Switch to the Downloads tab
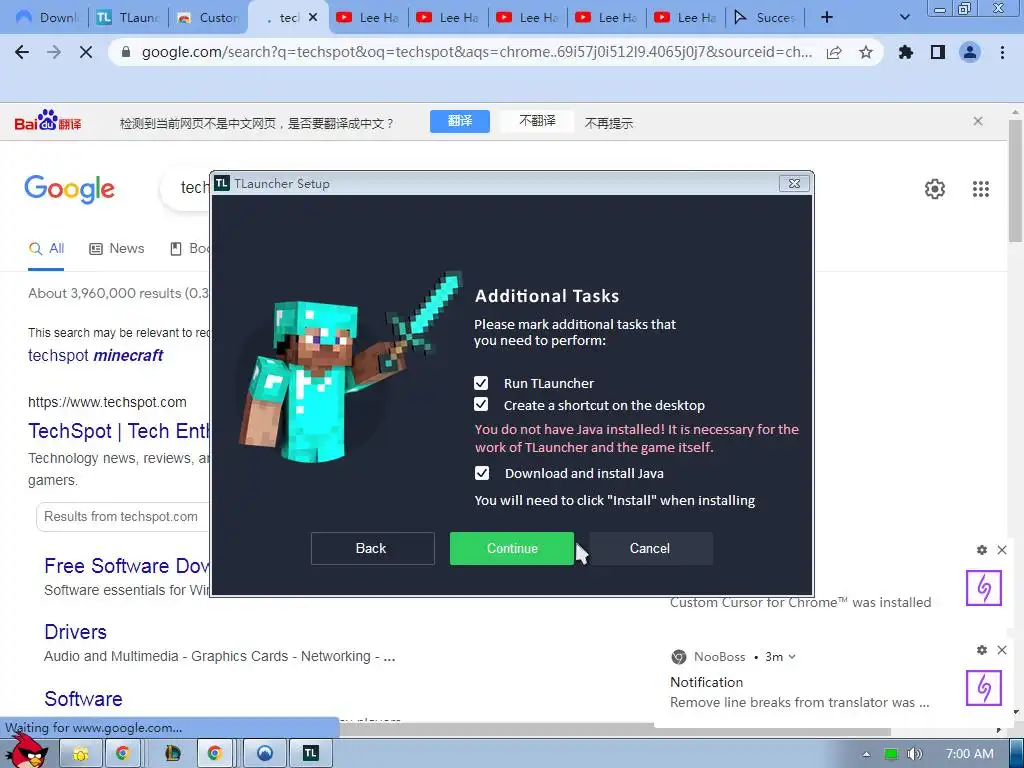Screen dimensions: 1024x768 47,18
